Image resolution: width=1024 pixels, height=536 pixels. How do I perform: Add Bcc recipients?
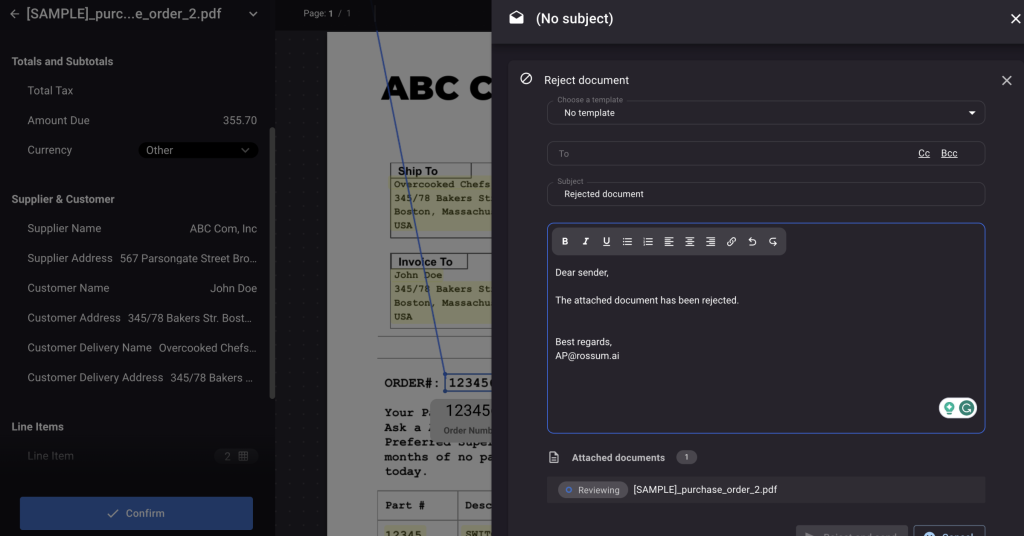pos(949,153)
